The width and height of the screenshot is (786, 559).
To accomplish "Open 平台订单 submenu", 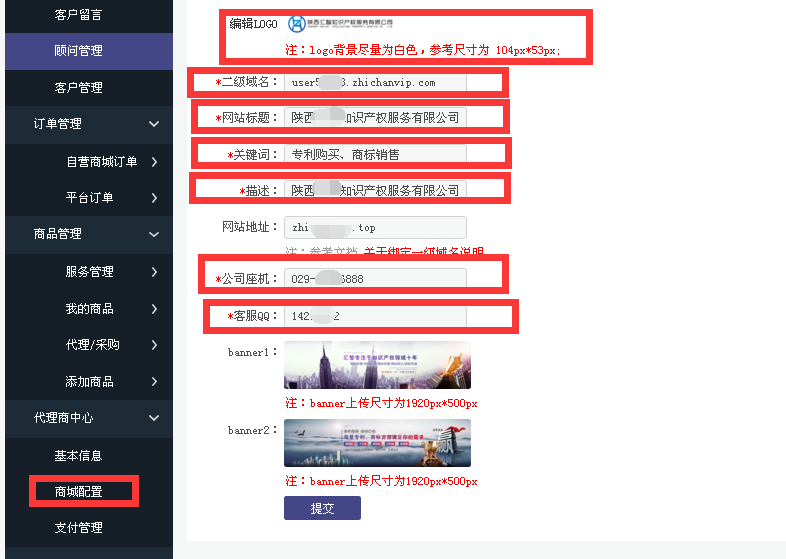I will [x=89, y=198].
